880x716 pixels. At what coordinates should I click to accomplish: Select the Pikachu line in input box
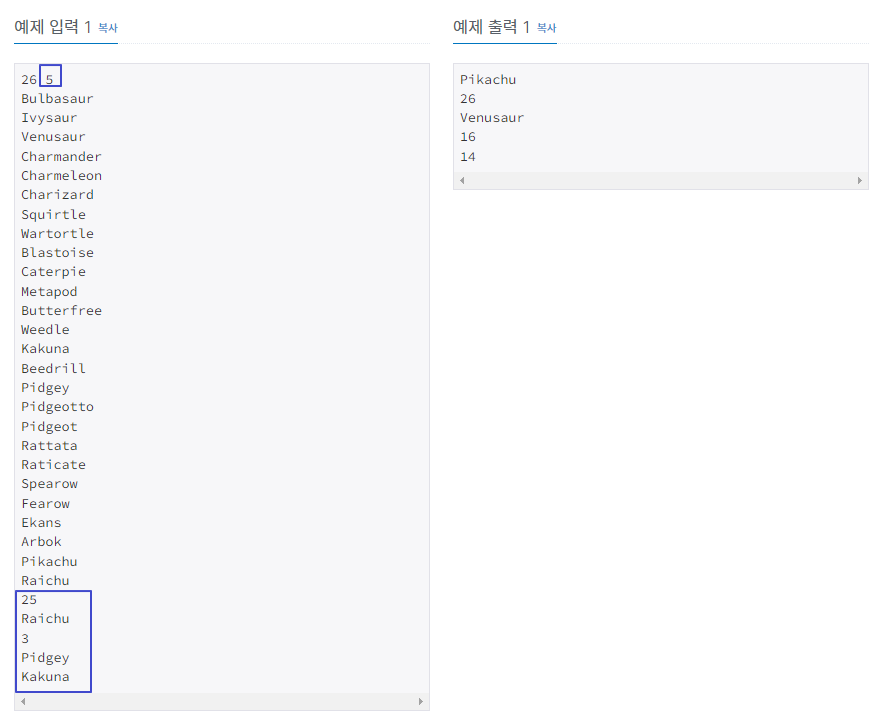pos(49,562)
